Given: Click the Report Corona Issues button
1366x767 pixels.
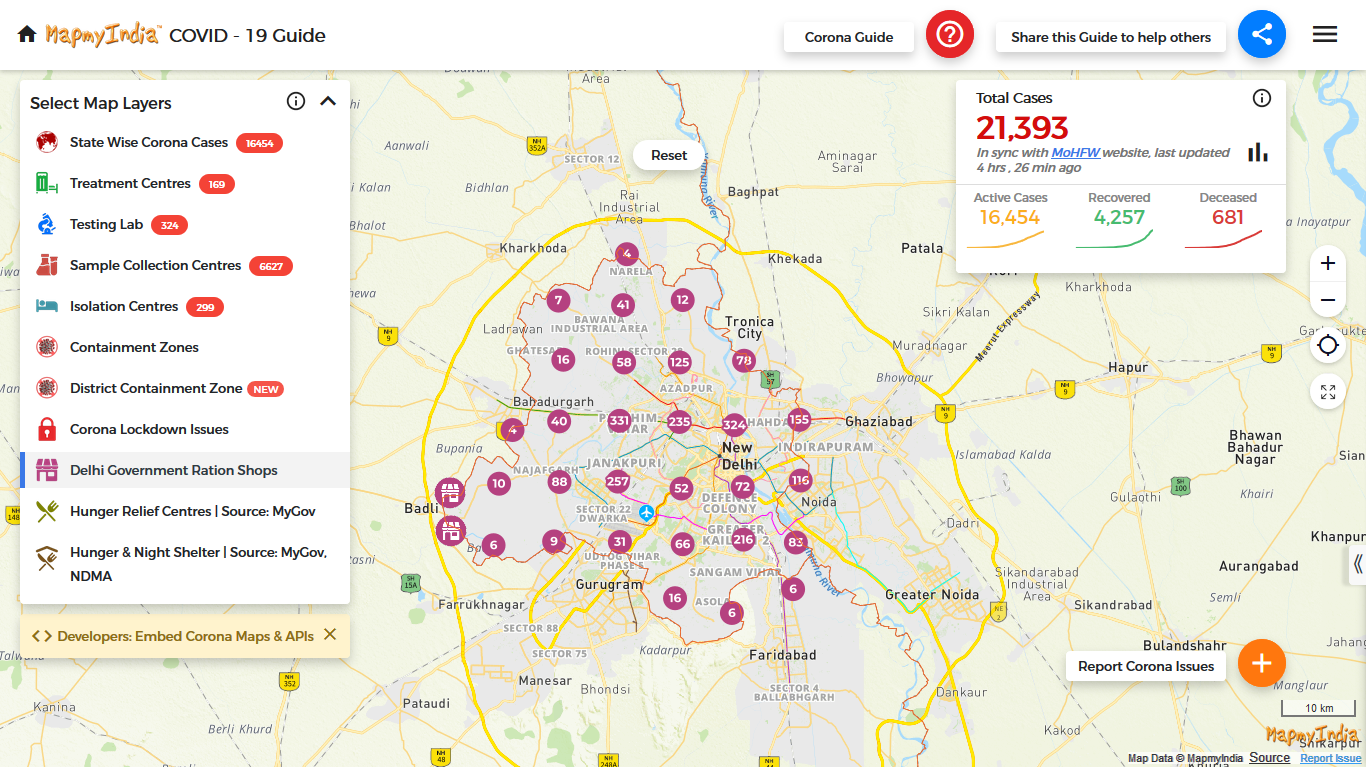Looking at the screenshot, I should click(x=1146, y=666).
